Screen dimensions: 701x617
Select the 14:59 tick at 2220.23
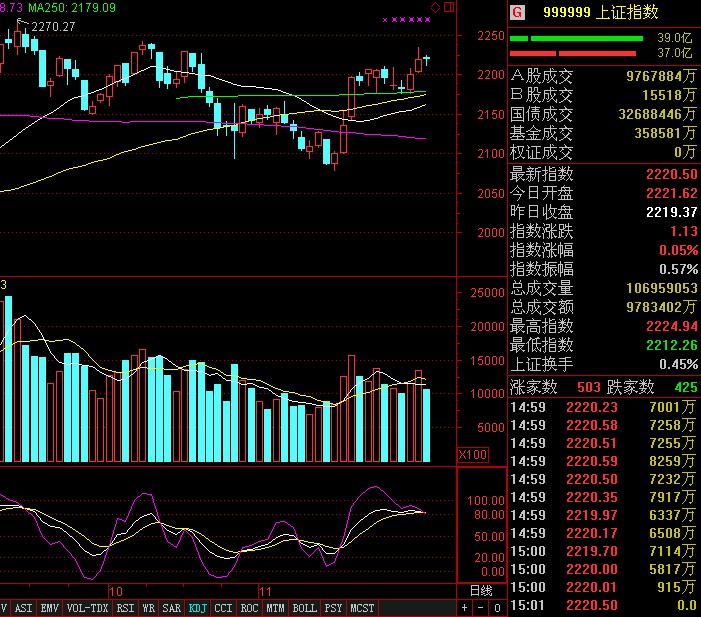tap(604, 407)
